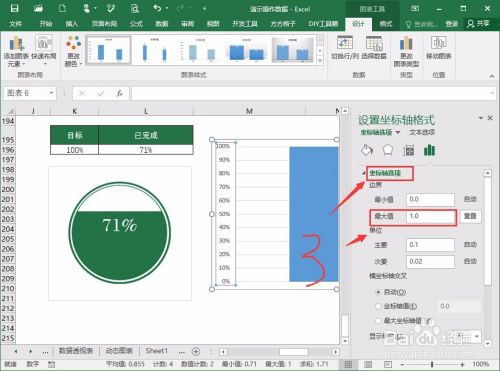Click the Axis Options bar chart icon
The width and height of the screenshot is (500, 371).
coord(429,150)
